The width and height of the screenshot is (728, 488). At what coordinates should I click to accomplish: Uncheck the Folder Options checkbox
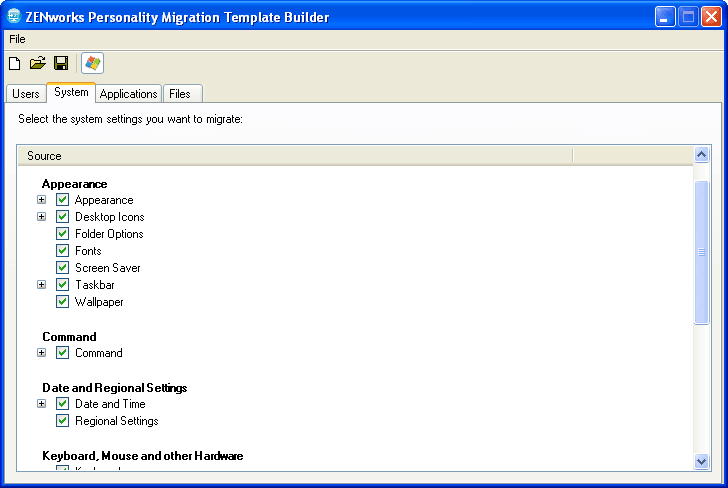(x=63, y=234)
